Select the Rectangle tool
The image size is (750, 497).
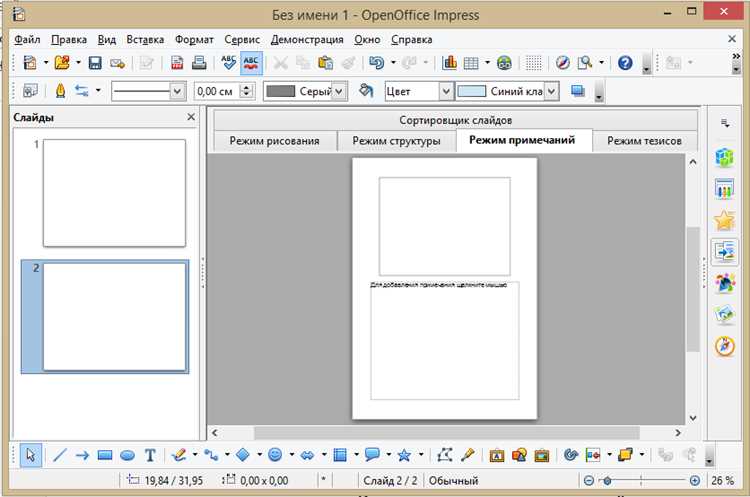(x=105, y=455)
